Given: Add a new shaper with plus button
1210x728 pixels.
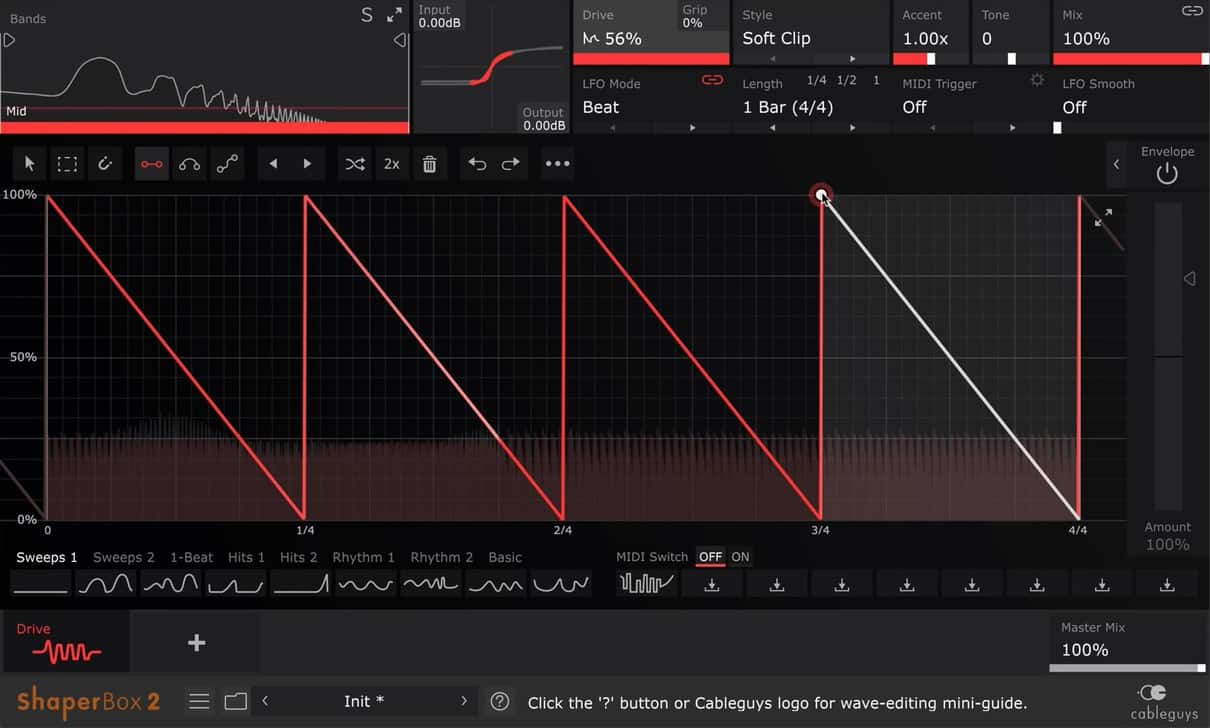Looking at the screenshot, I should click(197, 643).
